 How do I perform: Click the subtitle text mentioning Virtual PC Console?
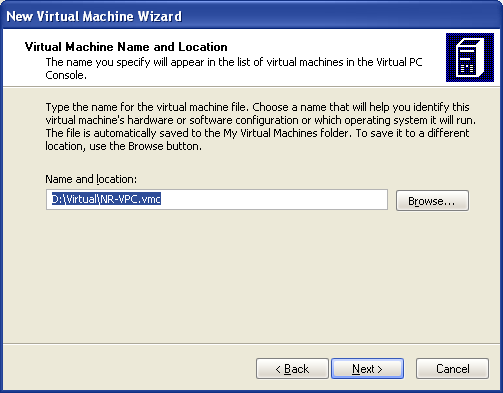(x=234, y=68)
